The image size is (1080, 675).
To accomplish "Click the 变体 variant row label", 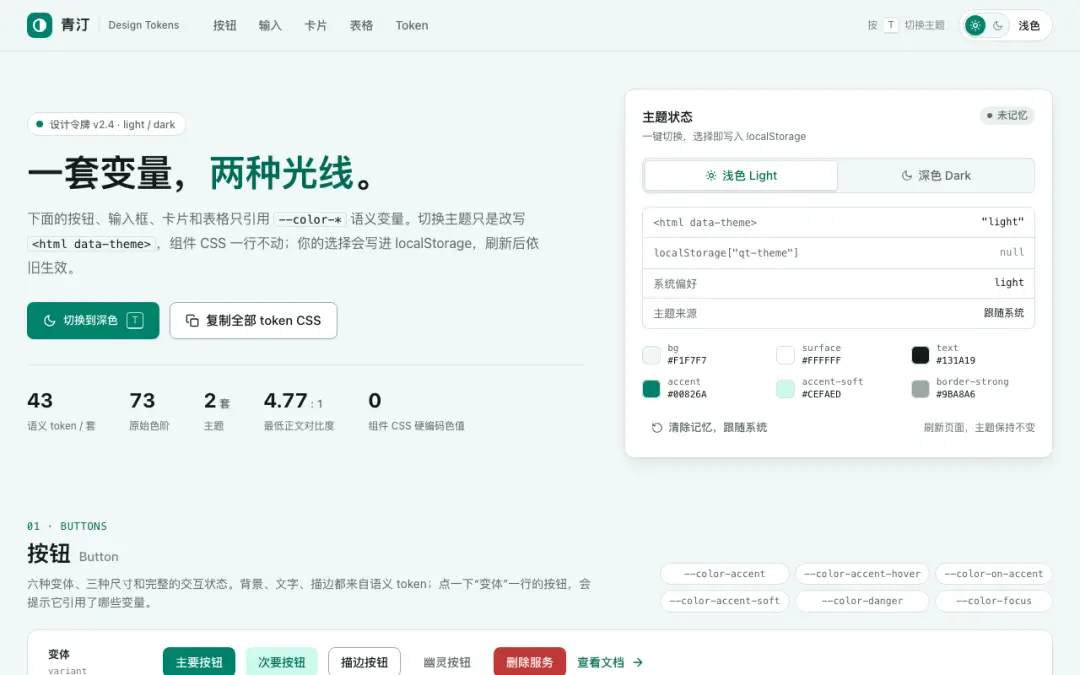I will point(68,661).
